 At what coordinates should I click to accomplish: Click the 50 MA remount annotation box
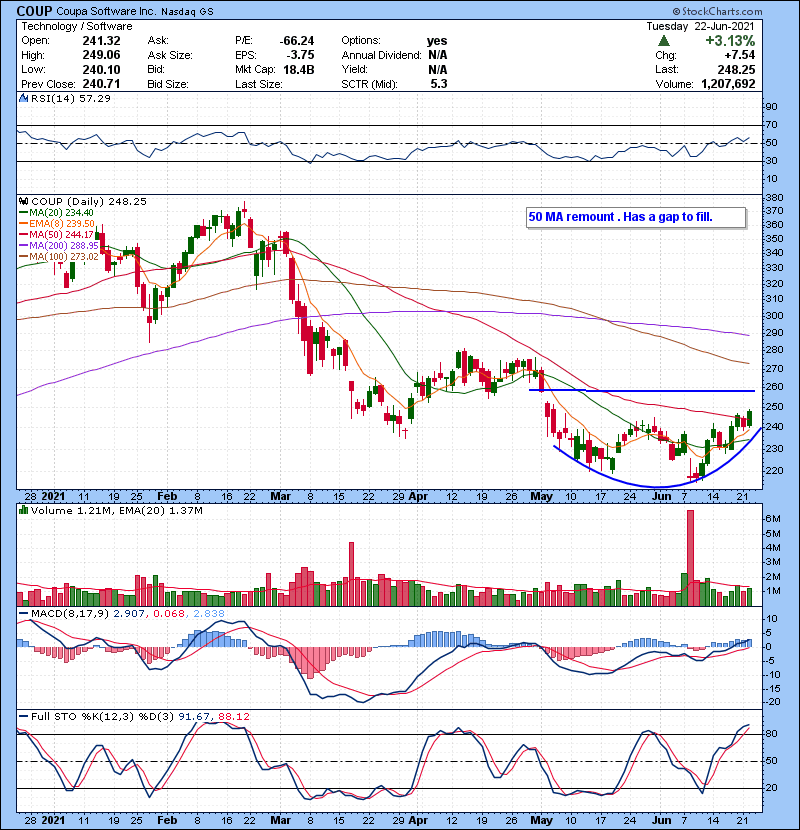[636, 217]
